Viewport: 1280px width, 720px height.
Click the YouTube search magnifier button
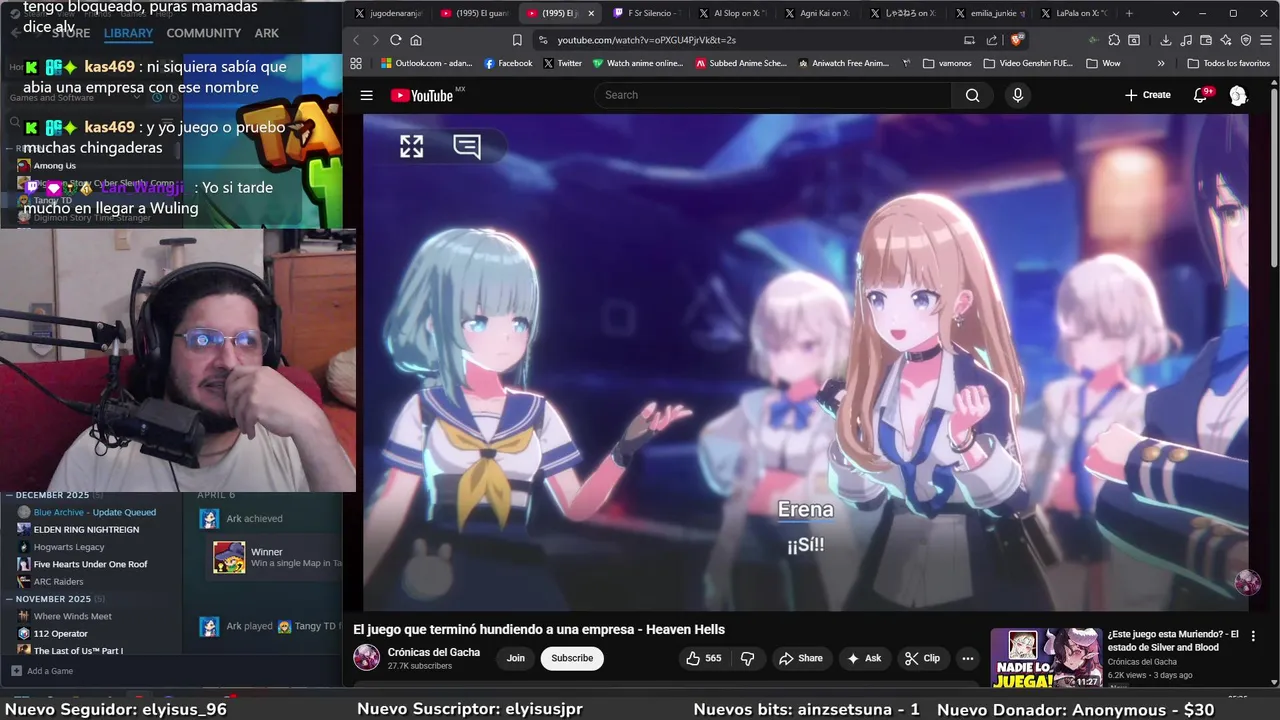972,95
